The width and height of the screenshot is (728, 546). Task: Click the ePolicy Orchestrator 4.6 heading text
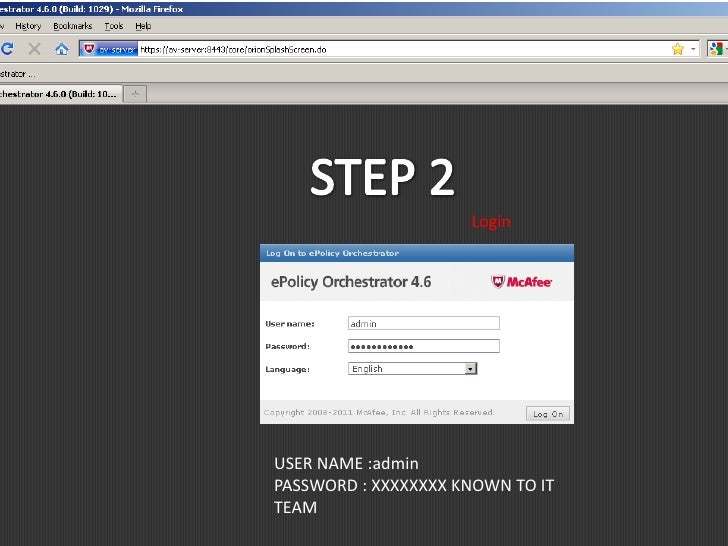coord(351,282)
